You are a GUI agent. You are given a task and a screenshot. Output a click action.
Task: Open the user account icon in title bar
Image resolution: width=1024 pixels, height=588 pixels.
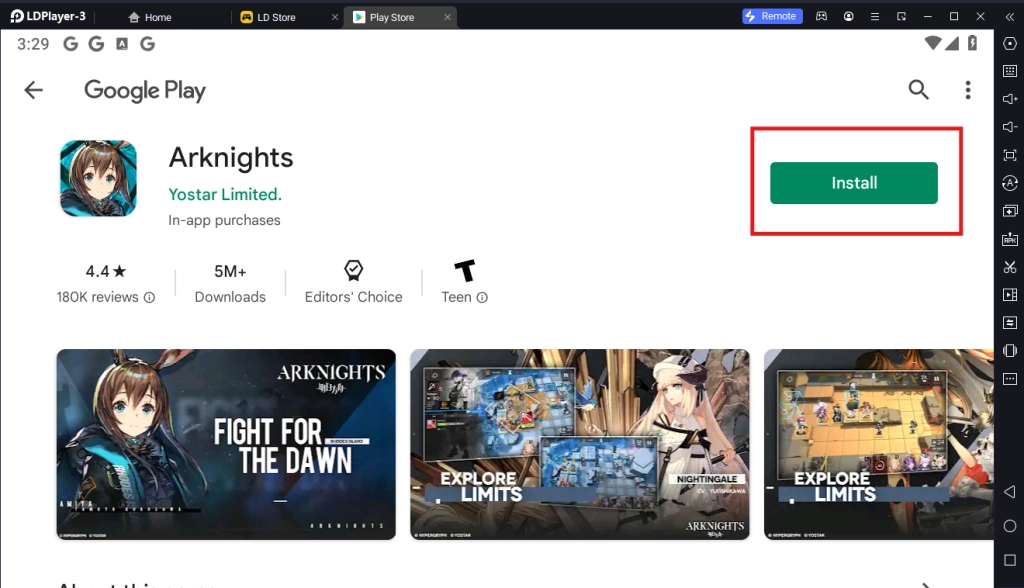coord(848,16)
